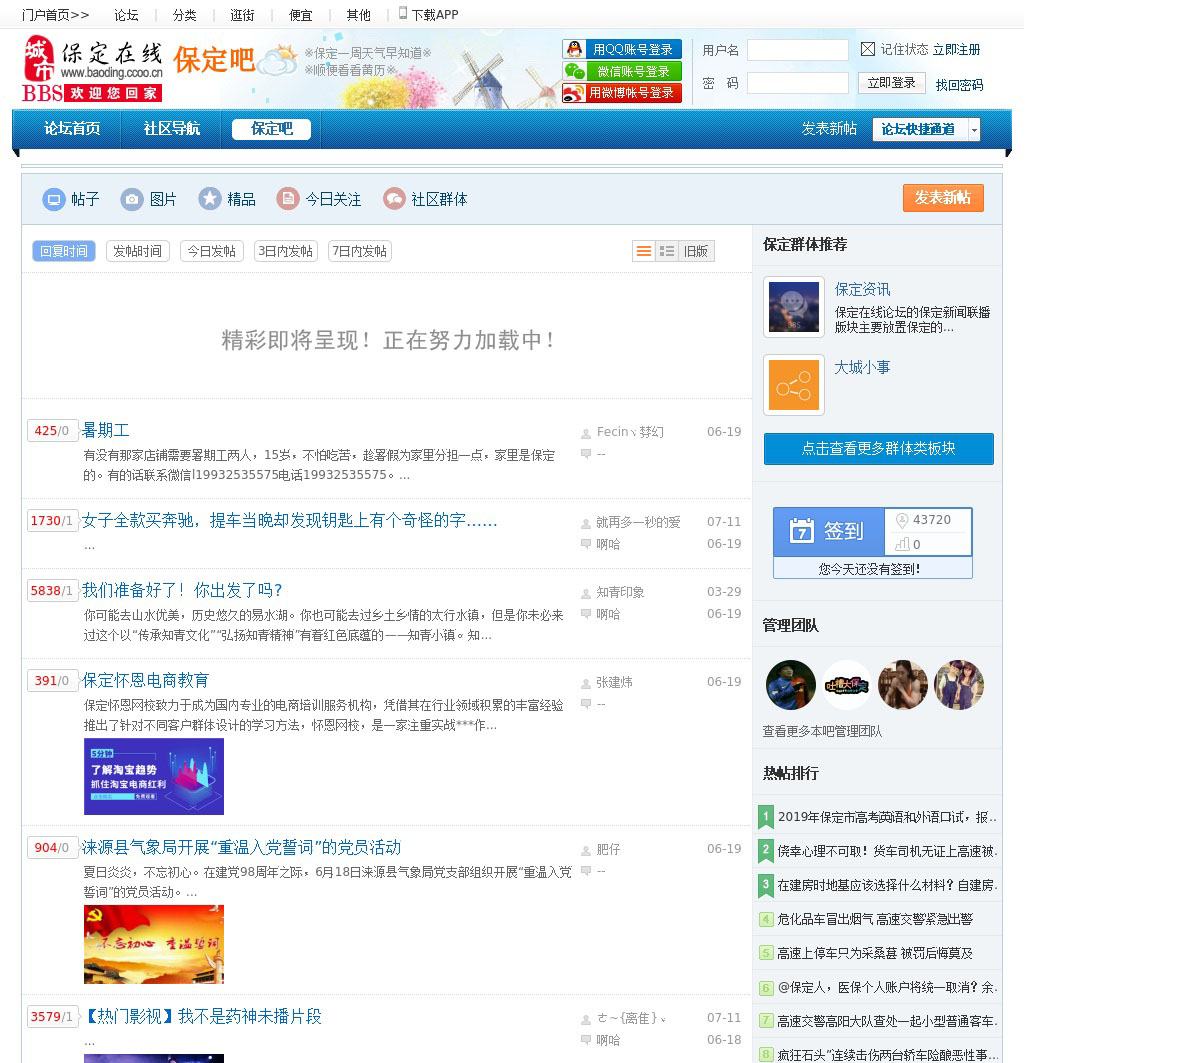Image resolution: width=1200 pixels, height=1063 pixels.
Task: Expand the 论坛快捷通道 dropdown
Action: click(974, 129)
